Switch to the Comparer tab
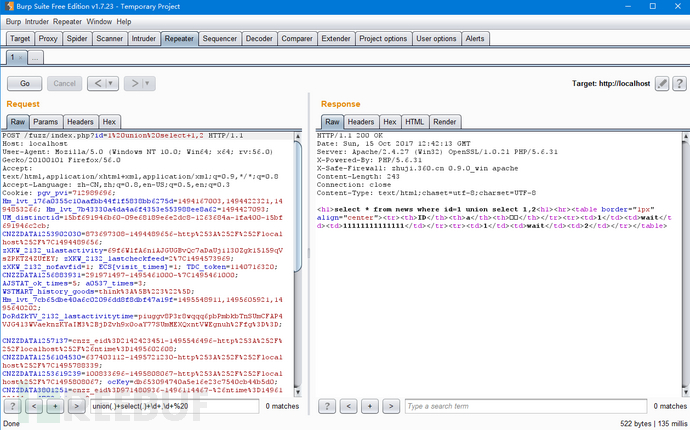 [297, 38]
